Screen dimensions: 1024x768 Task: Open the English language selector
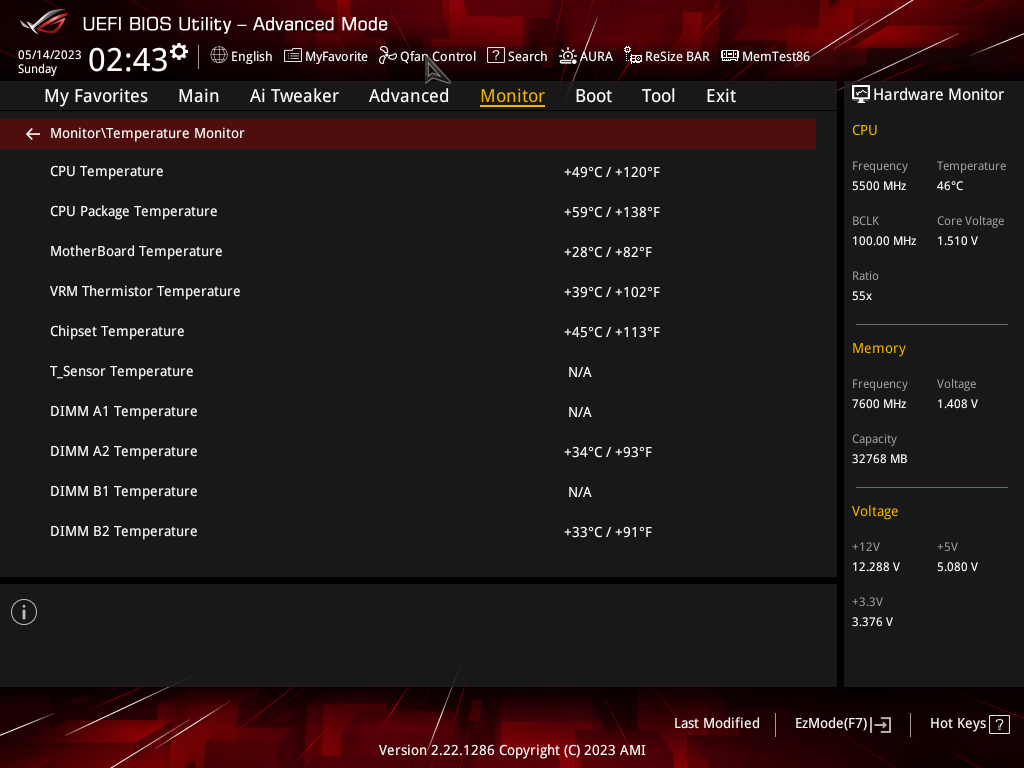pos(241,56)
